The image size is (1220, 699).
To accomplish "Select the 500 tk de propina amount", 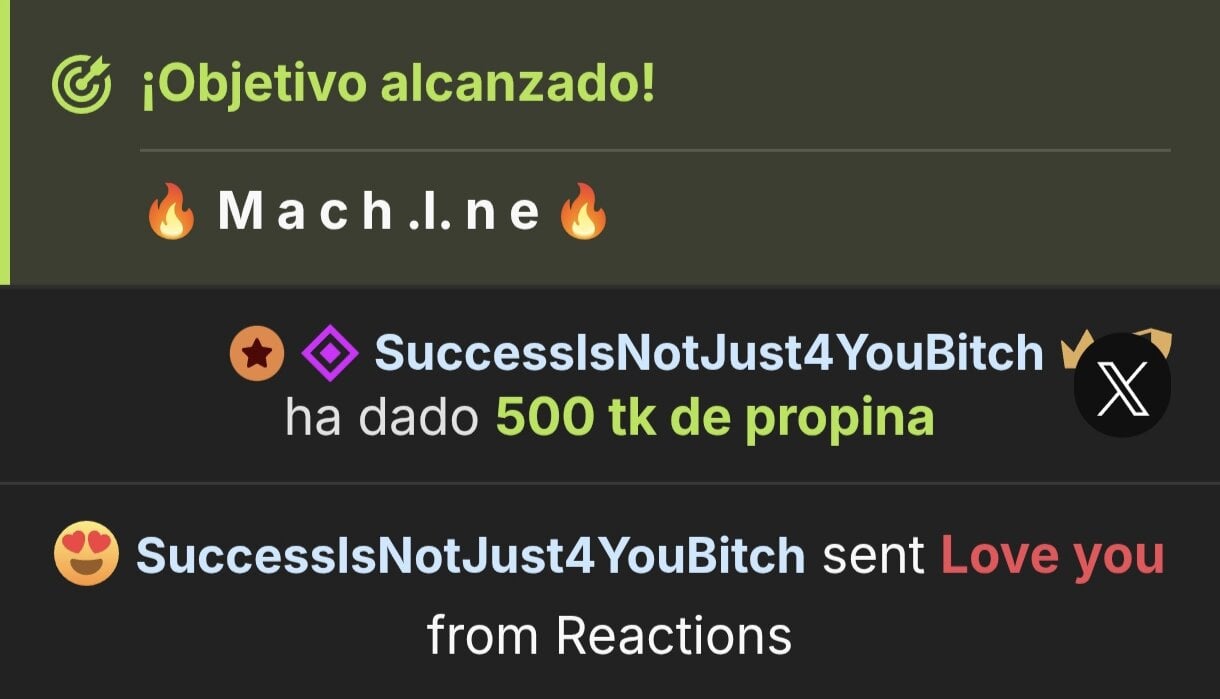I will [x=715, y=419].
